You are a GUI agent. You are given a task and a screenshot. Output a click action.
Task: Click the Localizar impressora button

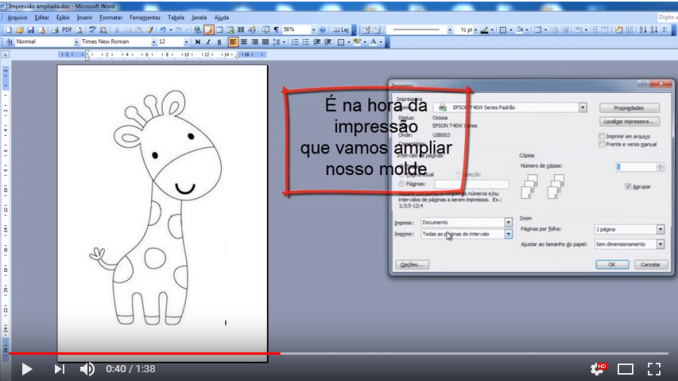tap(629, 122)
